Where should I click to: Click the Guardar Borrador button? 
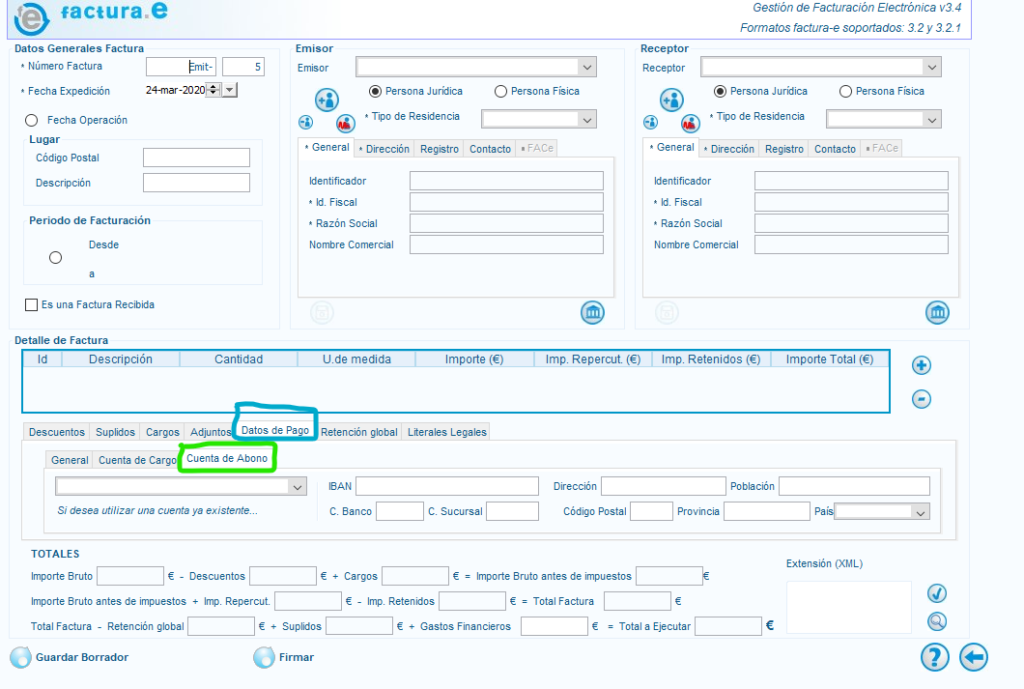70,657
